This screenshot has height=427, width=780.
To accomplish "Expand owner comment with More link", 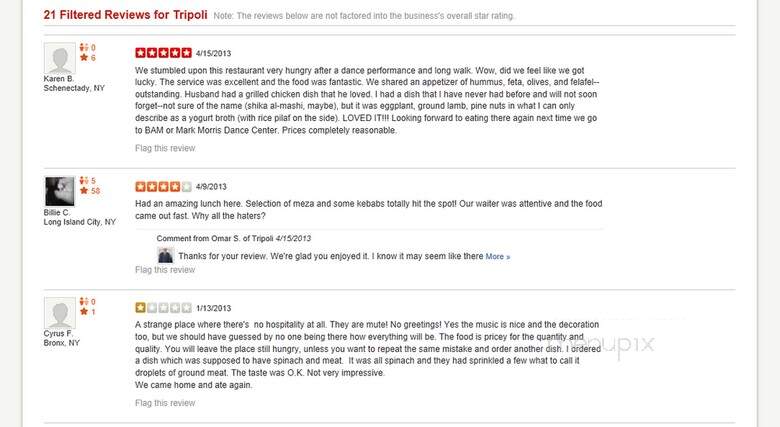I will click(497, 257).
